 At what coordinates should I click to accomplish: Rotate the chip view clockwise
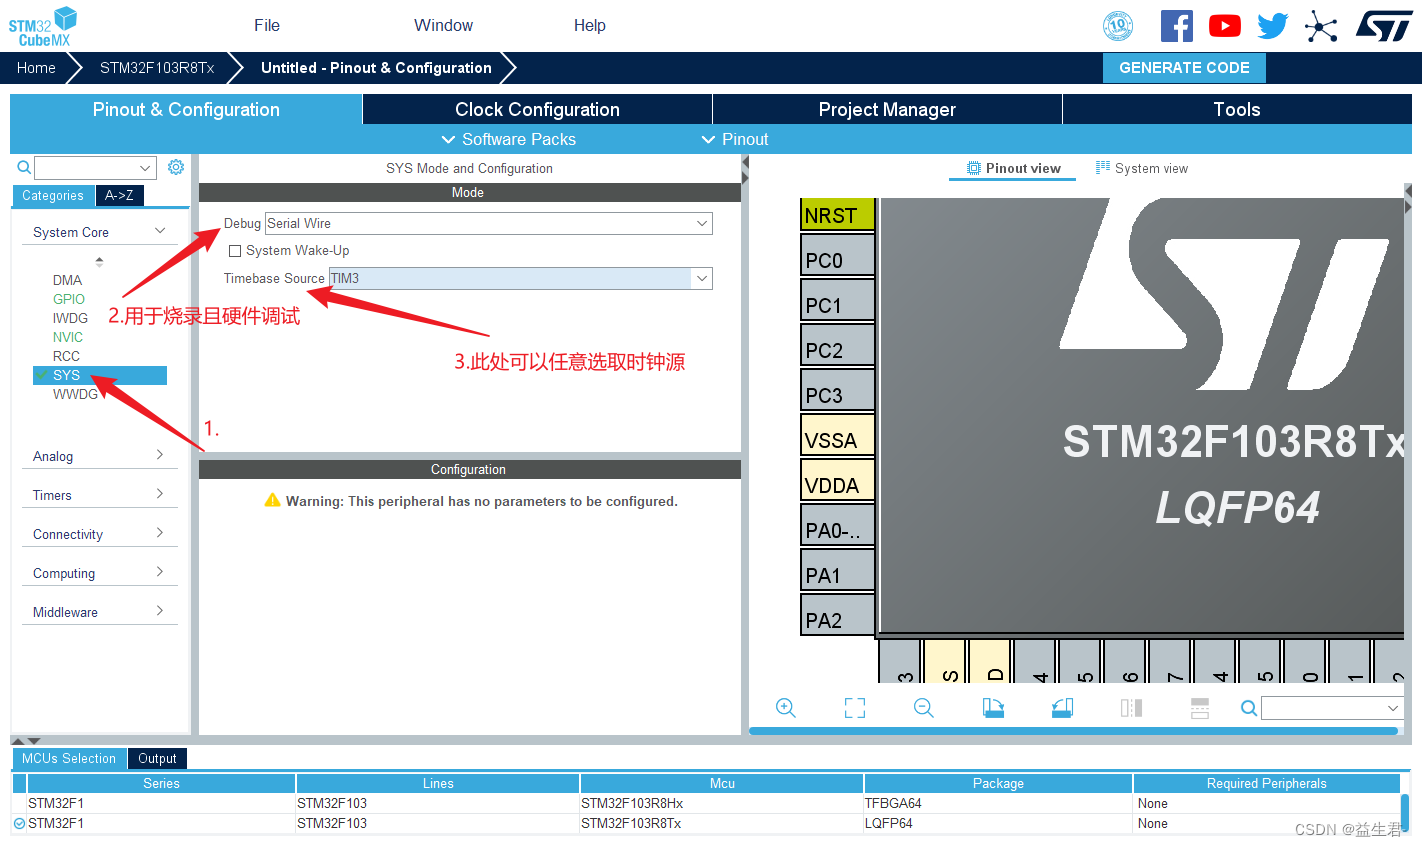point(993,708)
